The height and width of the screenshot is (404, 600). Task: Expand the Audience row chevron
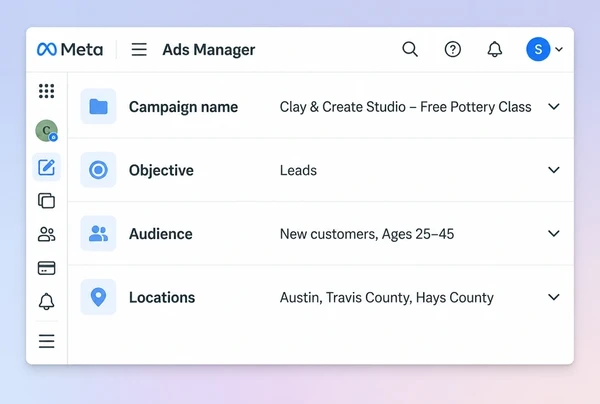tap(554, 233)
